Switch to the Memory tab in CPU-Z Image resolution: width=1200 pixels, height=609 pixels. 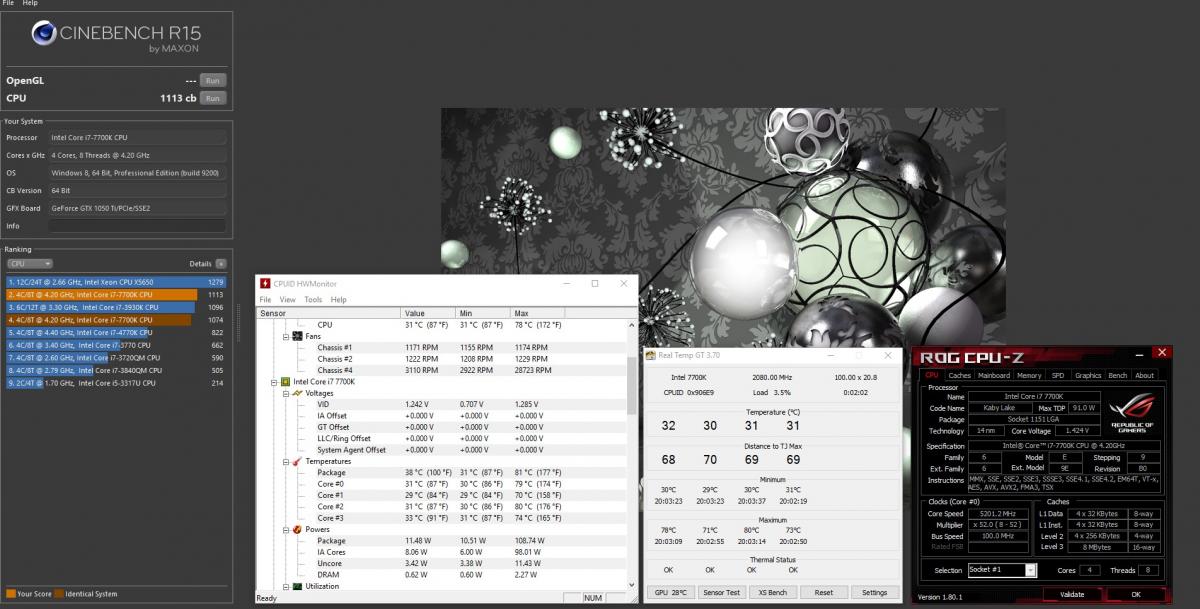tap(1029, 376)
